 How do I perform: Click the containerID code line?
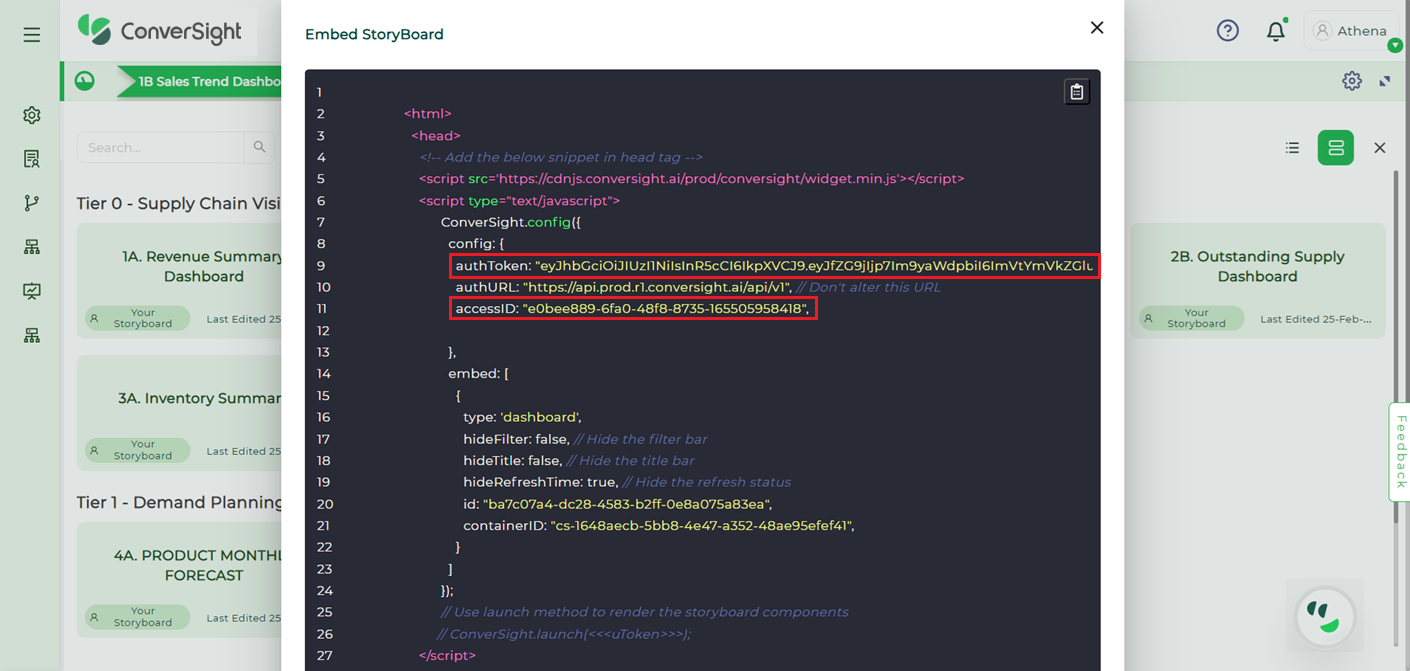[659, 526]
